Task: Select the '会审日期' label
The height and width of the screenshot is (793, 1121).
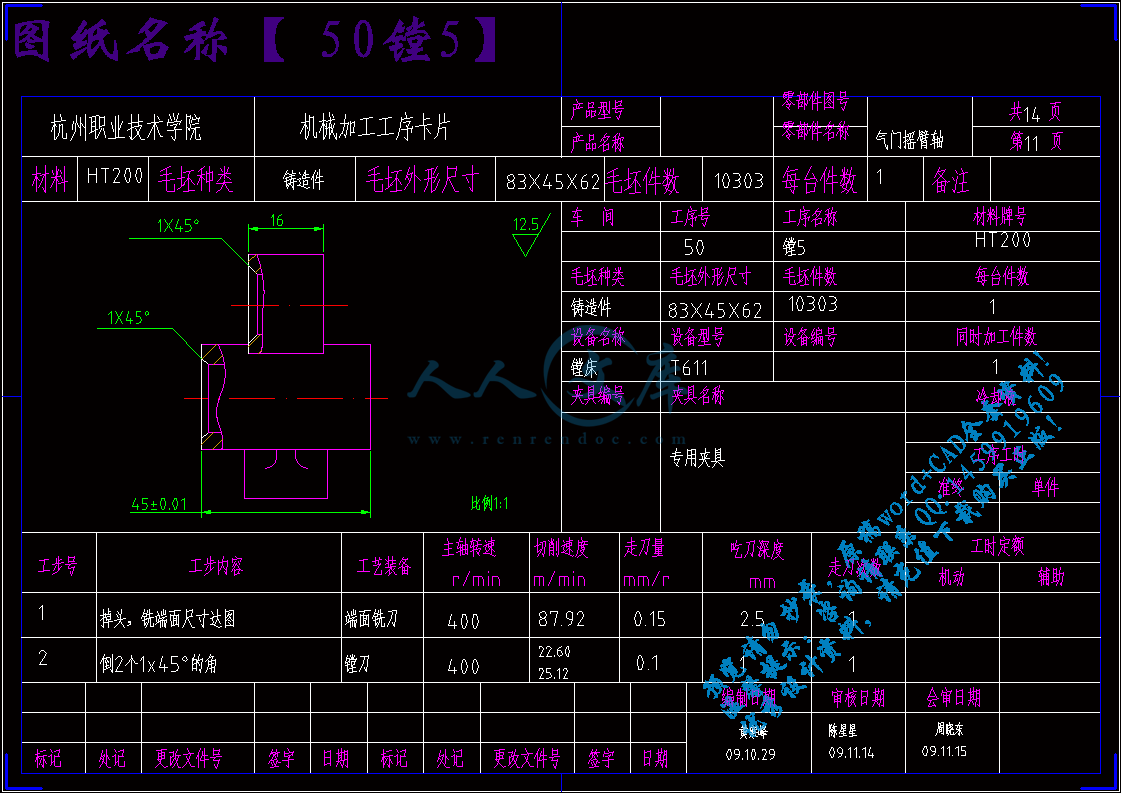Action: coord(954,698)
